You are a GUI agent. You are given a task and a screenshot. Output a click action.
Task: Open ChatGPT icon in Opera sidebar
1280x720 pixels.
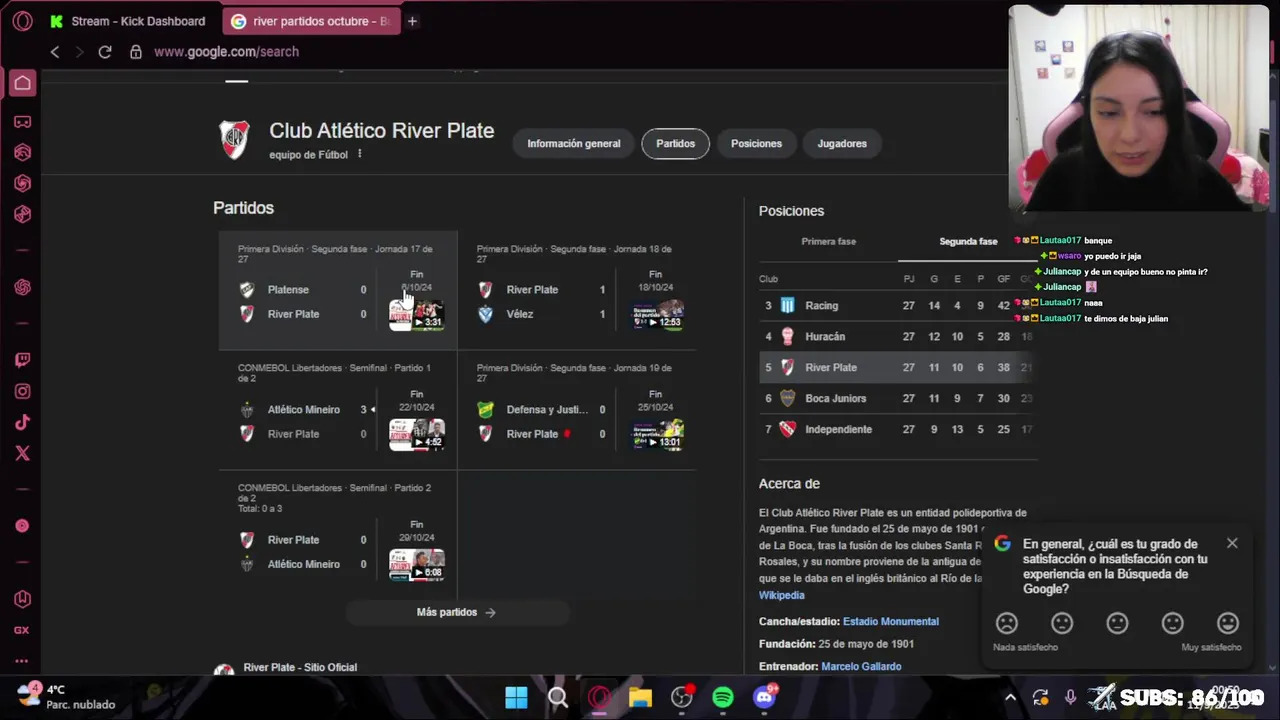tap(22, 287)
